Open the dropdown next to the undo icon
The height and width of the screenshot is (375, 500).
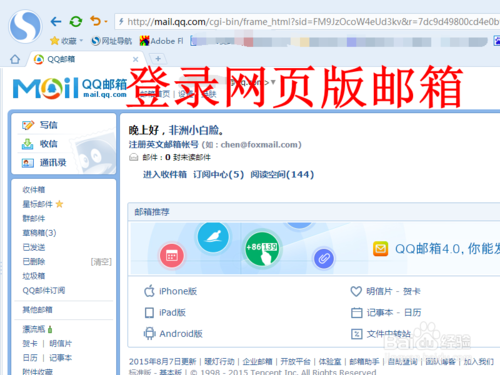[x=106, y=22]
